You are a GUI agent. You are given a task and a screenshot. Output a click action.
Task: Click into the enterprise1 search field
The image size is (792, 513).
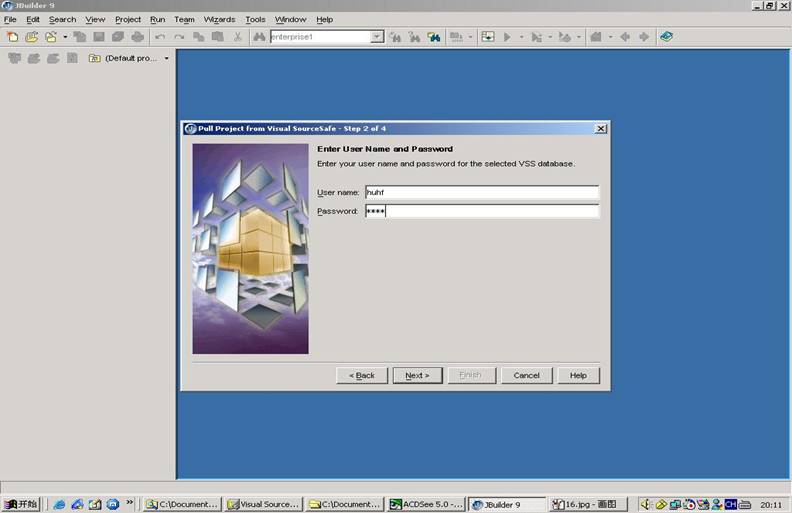[320, 37]
